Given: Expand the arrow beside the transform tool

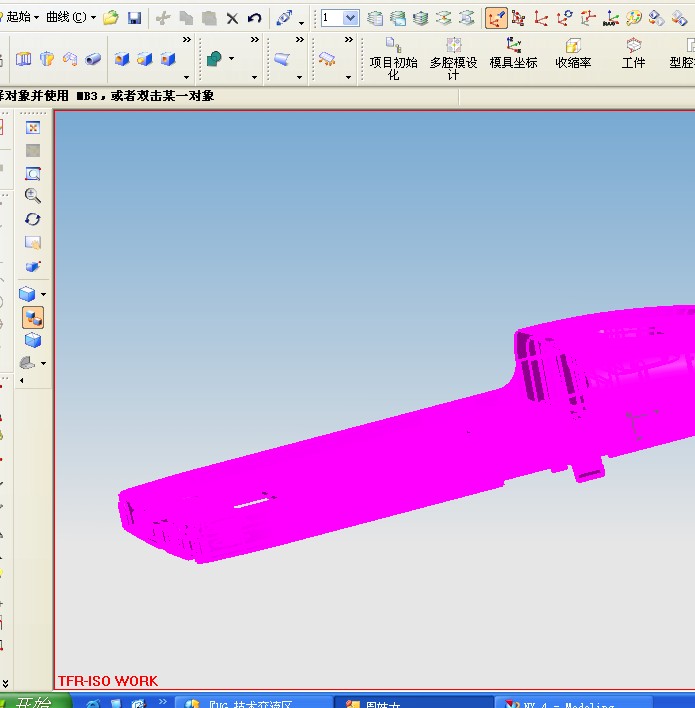Looking at the screenshot, I should pyautogui.click(x=301, y=23).
